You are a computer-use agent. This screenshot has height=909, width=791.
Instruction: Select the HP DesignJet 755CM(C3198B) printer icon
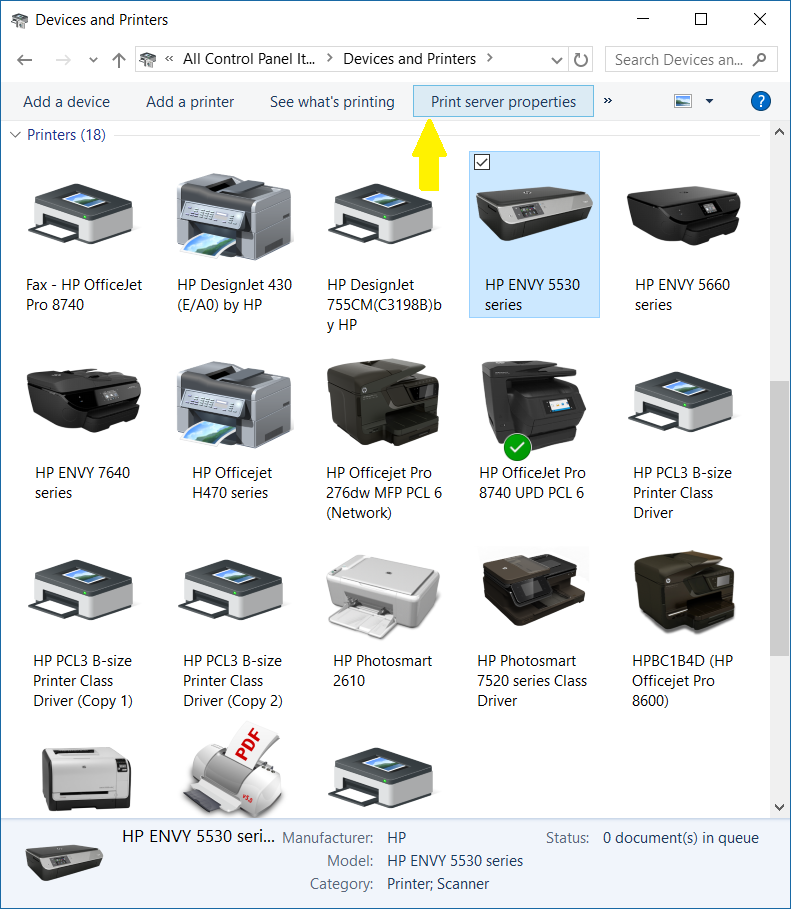(x=382, y=213)
